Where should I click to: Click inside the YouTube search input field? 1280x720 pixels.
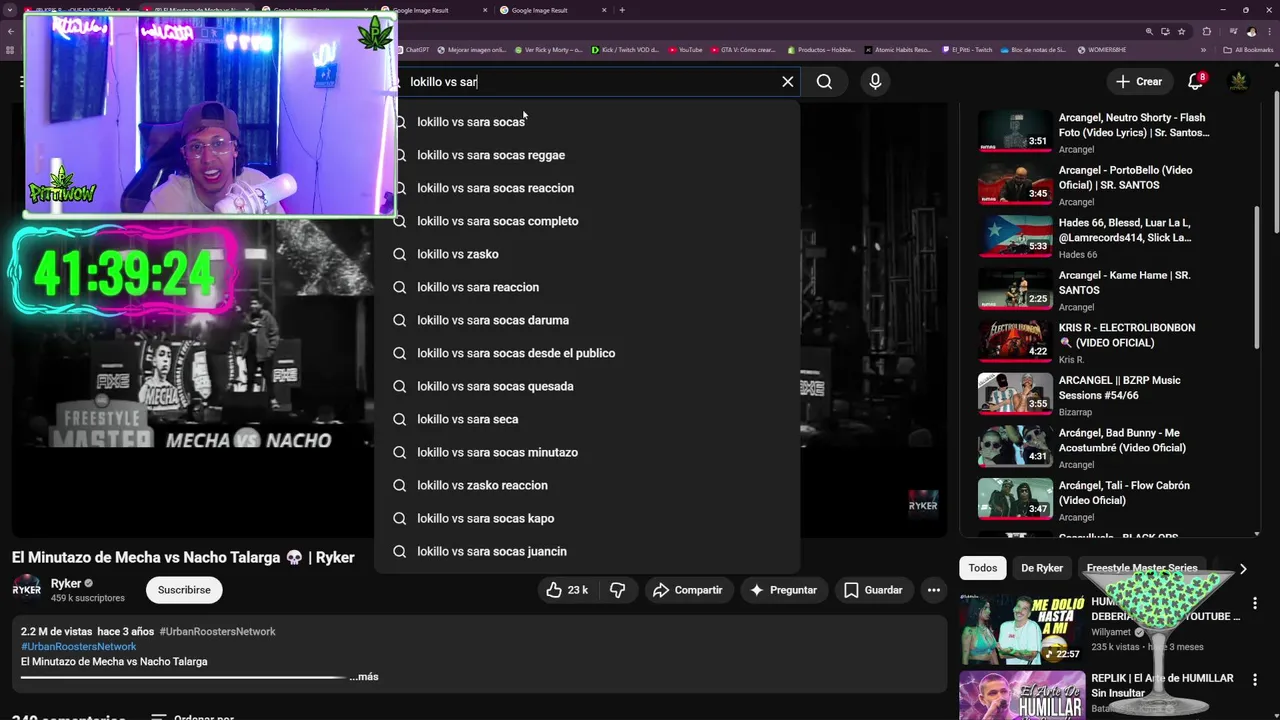pos(590,82)
